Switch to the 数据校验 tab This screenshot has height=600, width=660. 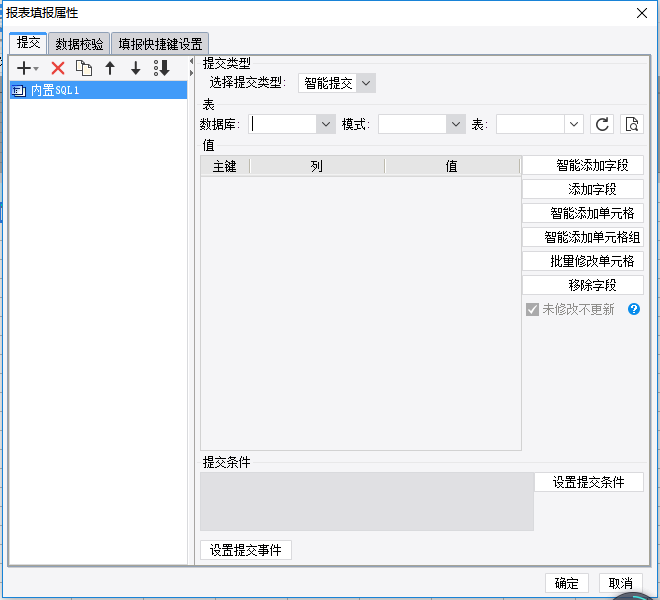[79, 44]
